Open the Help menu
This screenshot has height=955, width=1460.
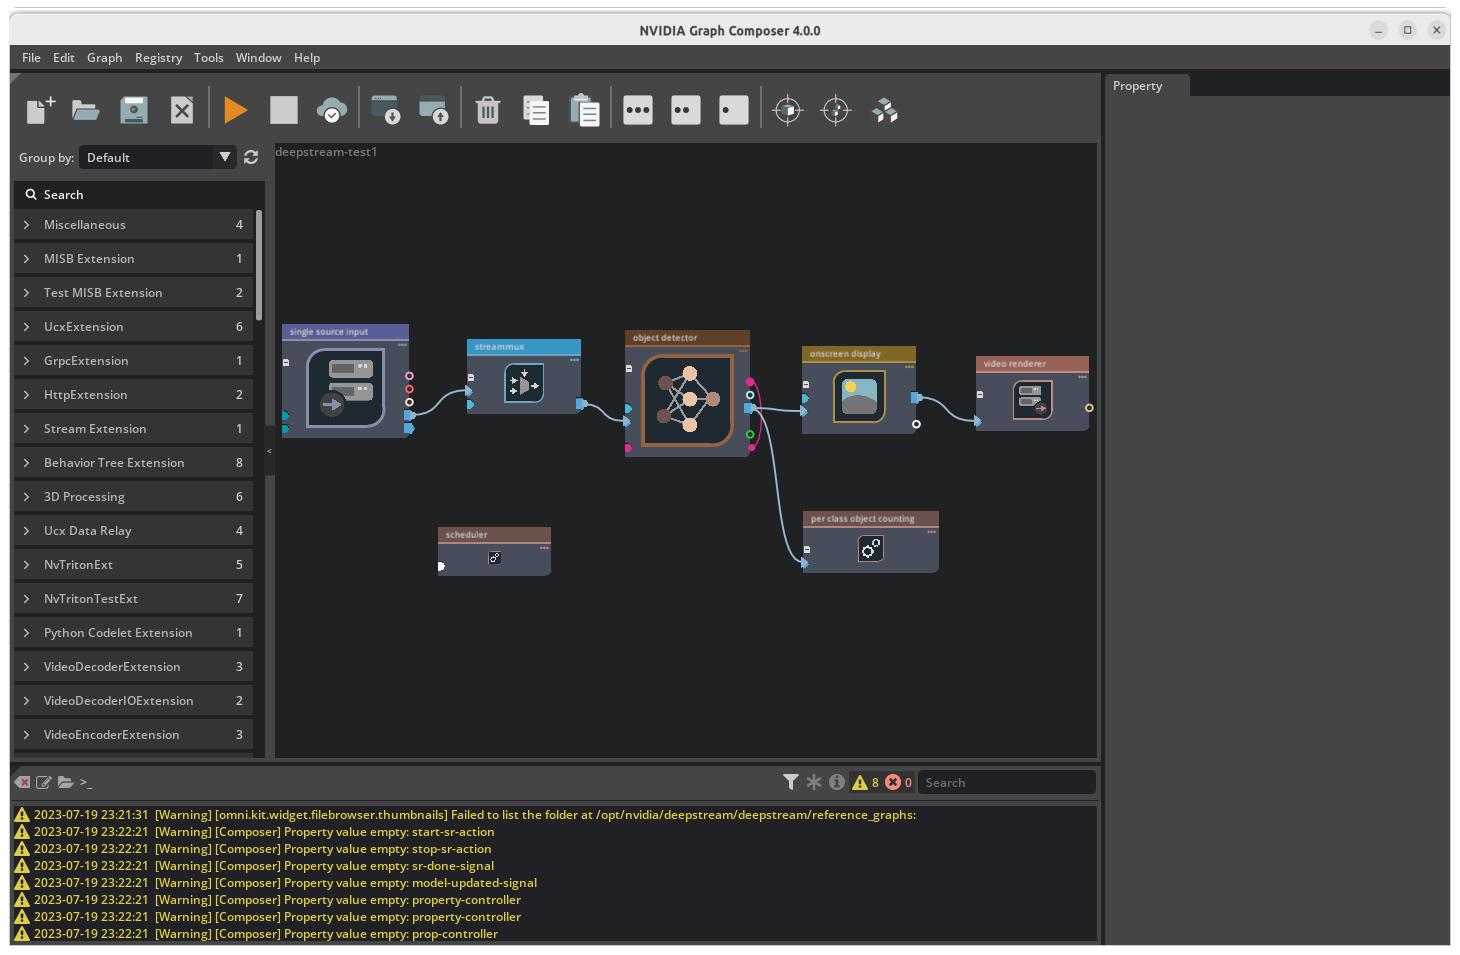[x=307, y=58]
